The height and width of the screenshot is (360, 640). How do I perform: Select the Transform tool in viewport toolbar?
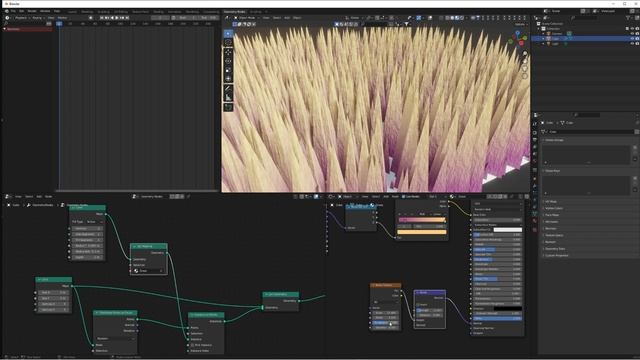pos(228,79)
